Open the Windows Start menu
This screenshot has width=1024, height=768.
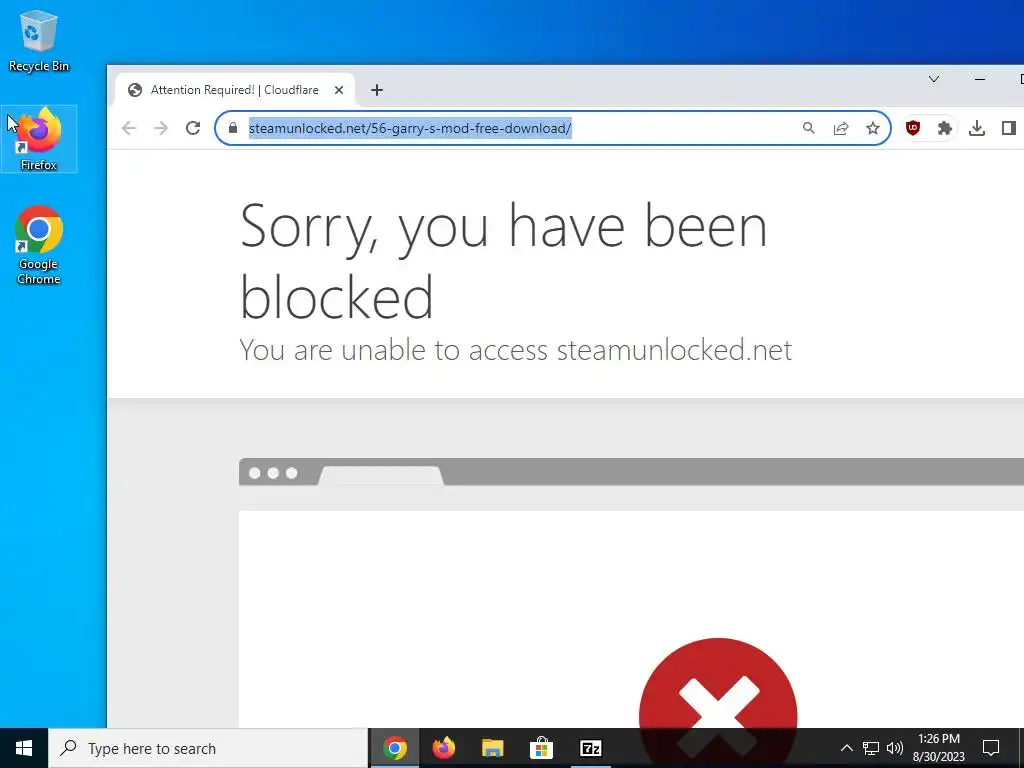24,748
